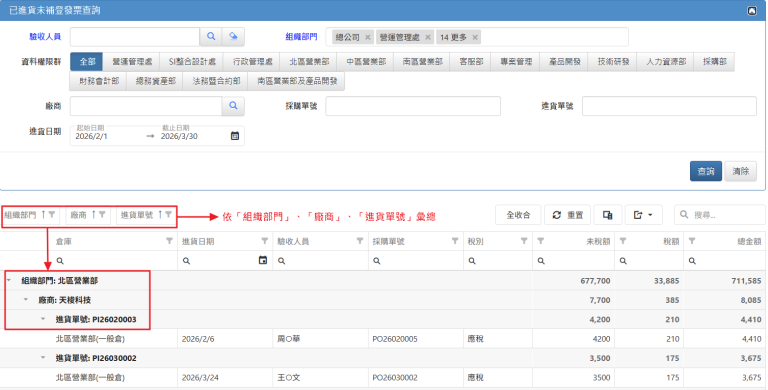Click the search icon next to 驗收人員 field
Viewport: 768px width, 390px height.
coord(211,37)
